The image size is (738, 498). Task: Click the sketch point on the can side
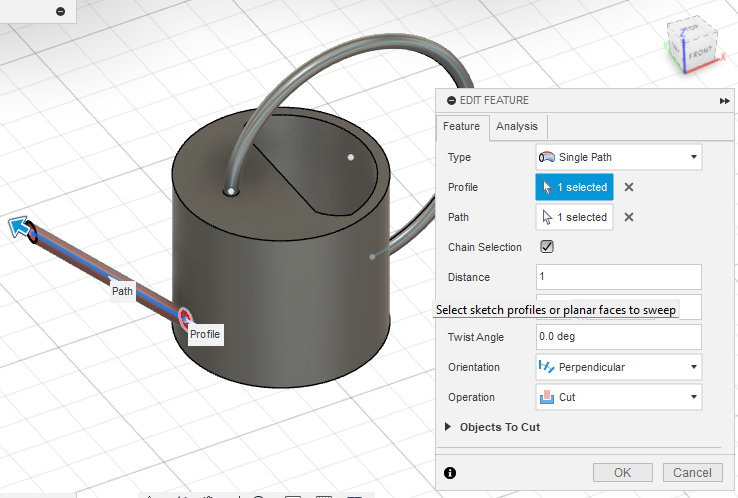pos(372,257)
